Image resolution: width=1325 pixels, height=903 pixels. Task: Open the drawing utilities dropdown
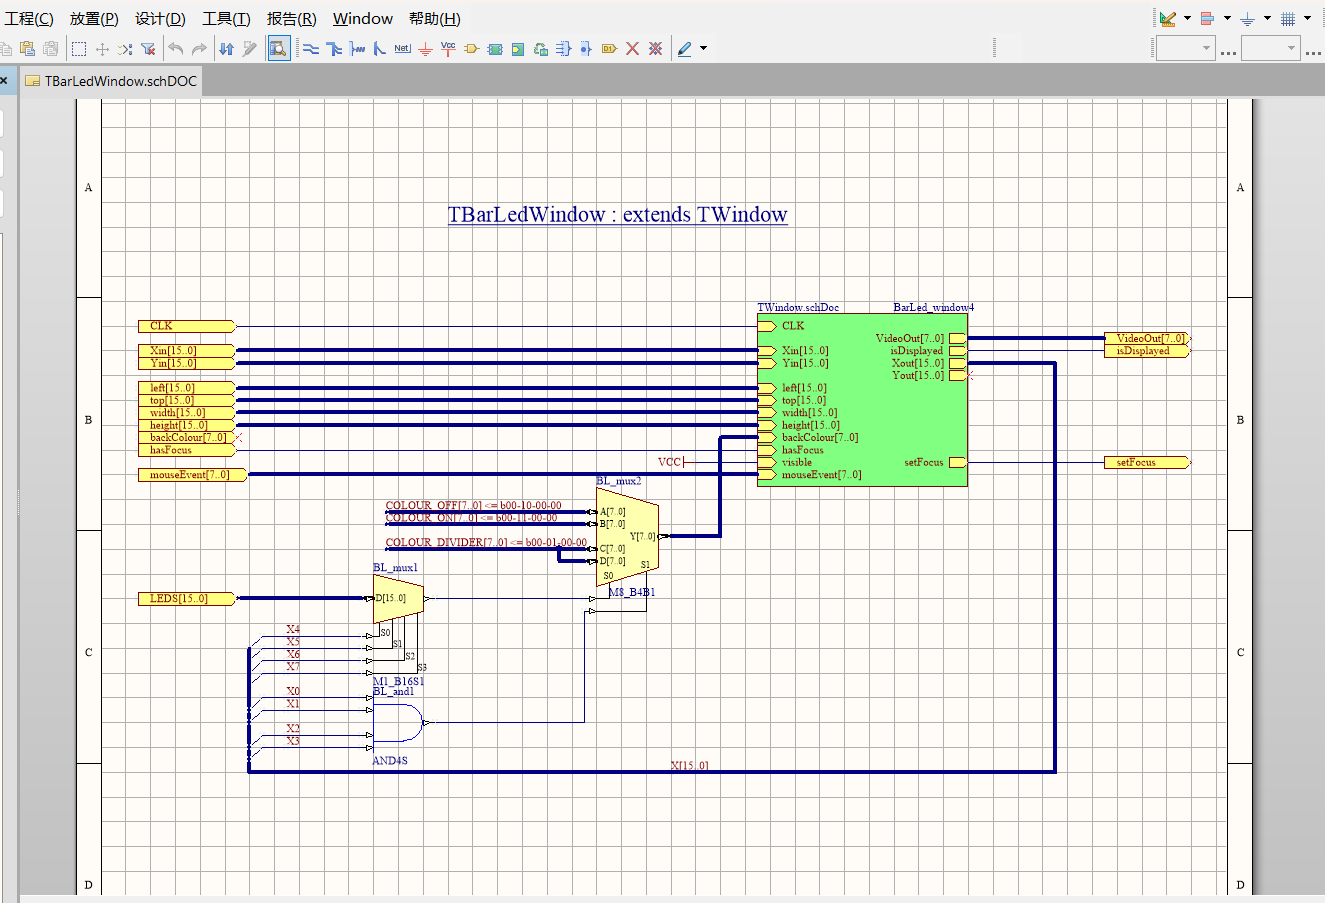point(1188,18)
